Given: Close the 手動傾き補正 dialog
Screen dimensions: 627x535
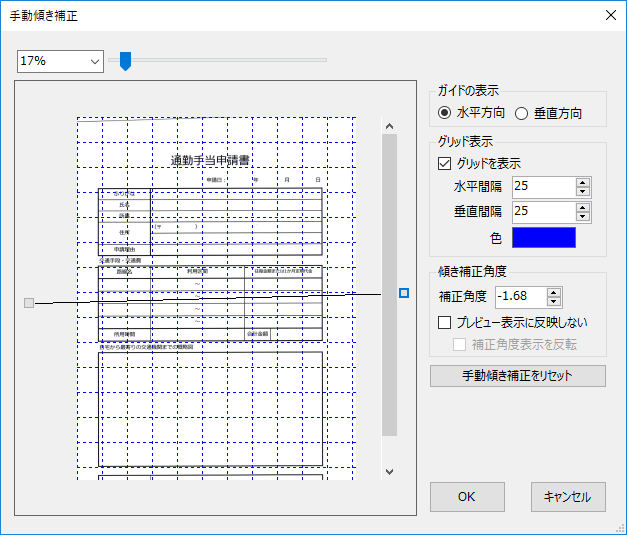Looking at the screenshot, I should point(611,15).
